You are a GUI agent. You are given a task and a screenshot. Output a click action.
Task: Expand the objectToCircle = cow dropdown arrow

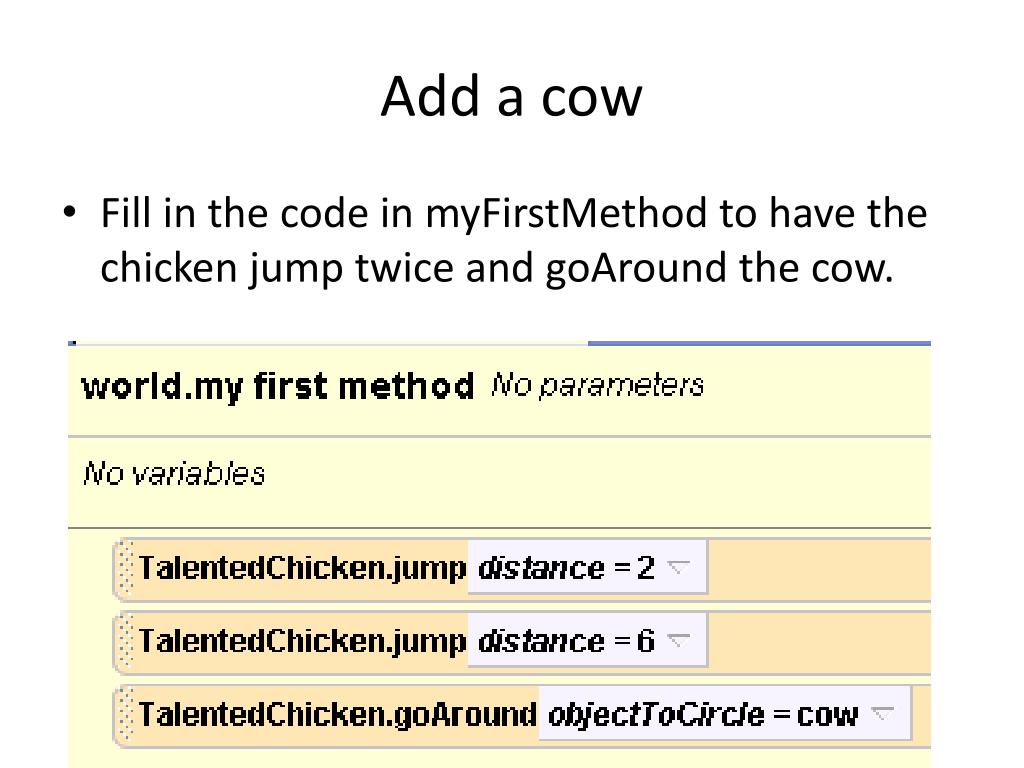(882, 714)
